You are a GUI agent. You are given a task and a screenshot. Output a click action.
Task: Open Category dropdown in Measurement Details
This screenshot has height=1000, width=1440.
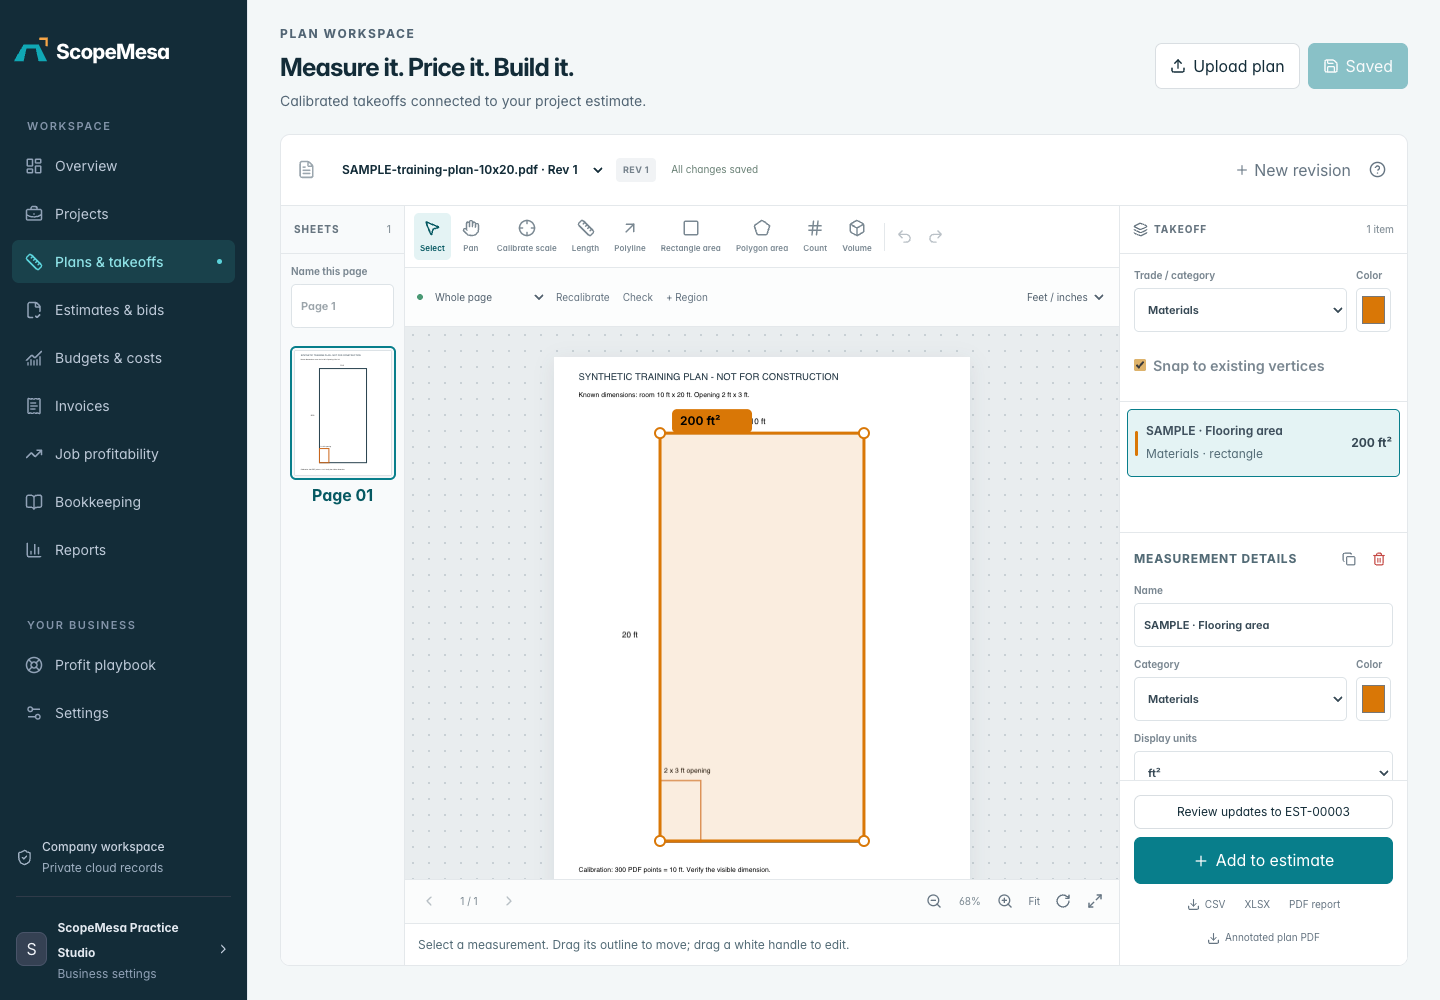click(1240, 699)
